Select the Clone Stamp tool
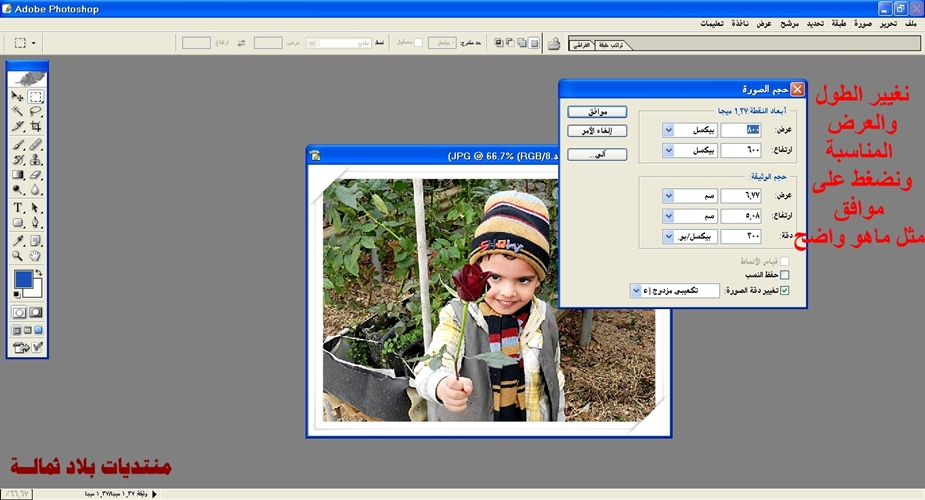Image resolution: width=925 pixels, height=500 pixels. pos(35,159)
